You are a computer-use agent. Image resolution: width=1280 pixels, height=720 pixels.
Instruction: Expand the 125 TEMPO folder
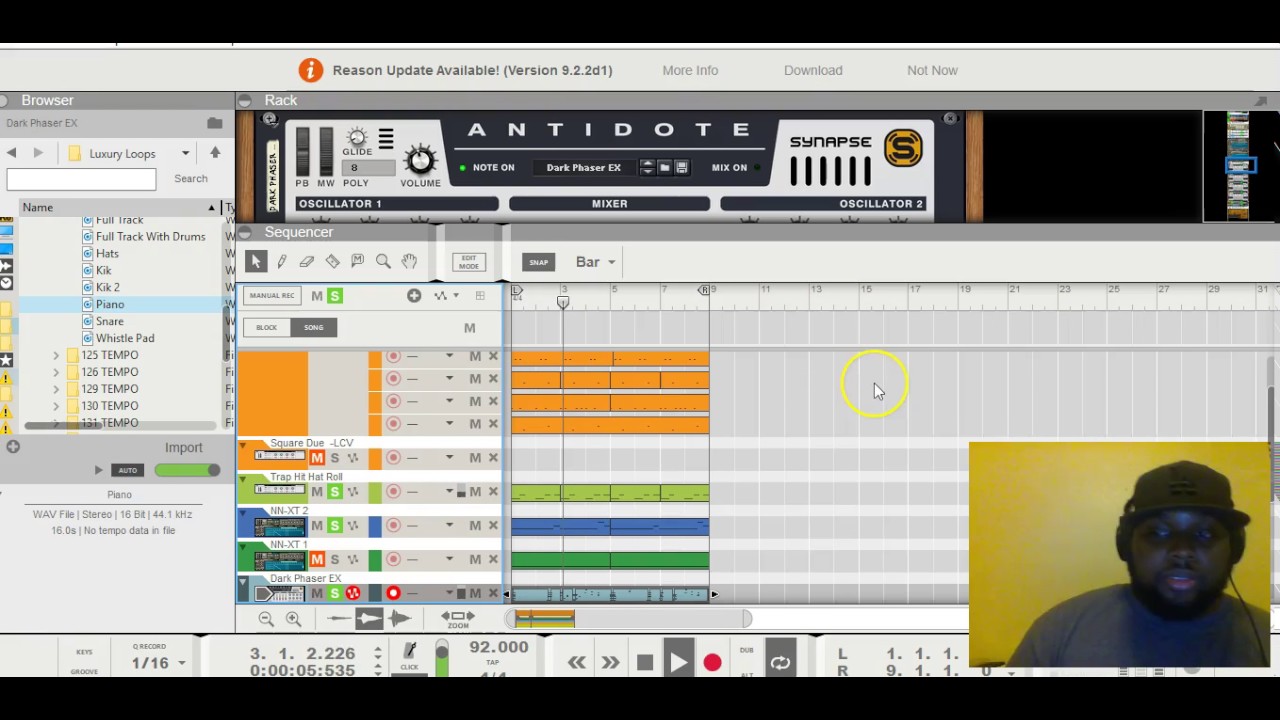click(x=56, y=355)
